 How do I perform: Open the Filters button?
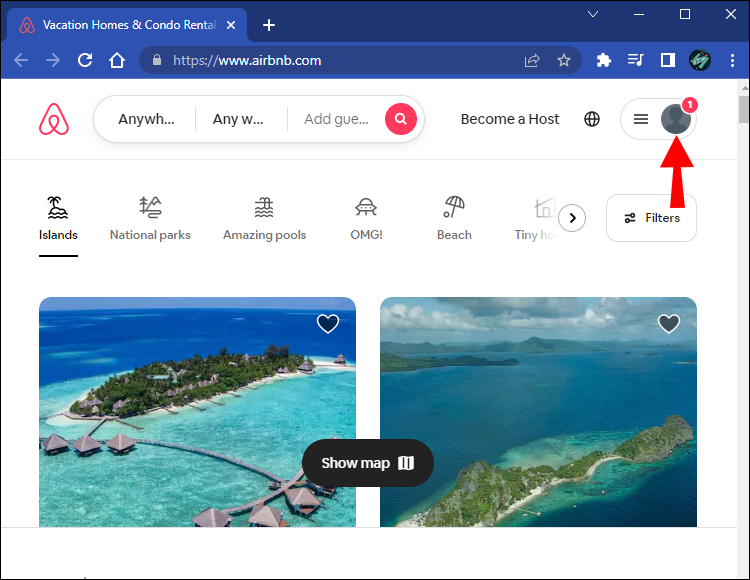(x=651, y=218)
